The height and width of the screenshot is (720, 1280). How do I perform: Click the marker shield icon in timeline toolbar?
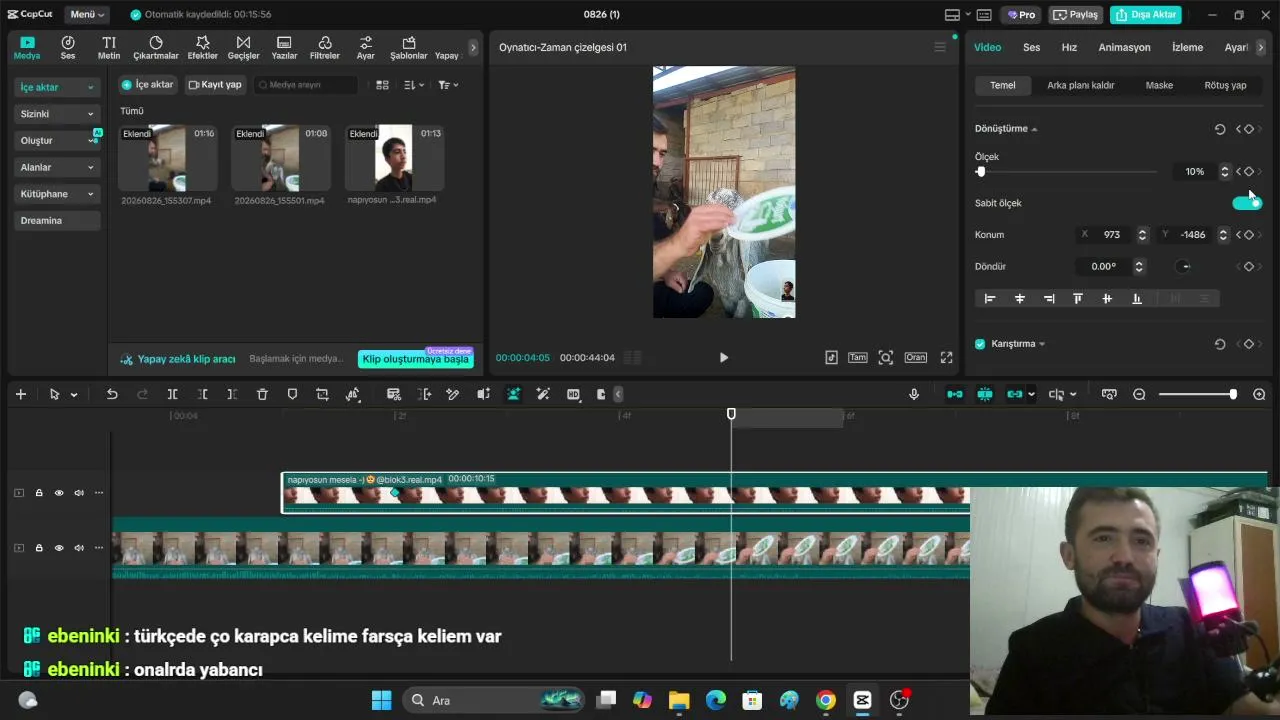[x=292, y=394]
